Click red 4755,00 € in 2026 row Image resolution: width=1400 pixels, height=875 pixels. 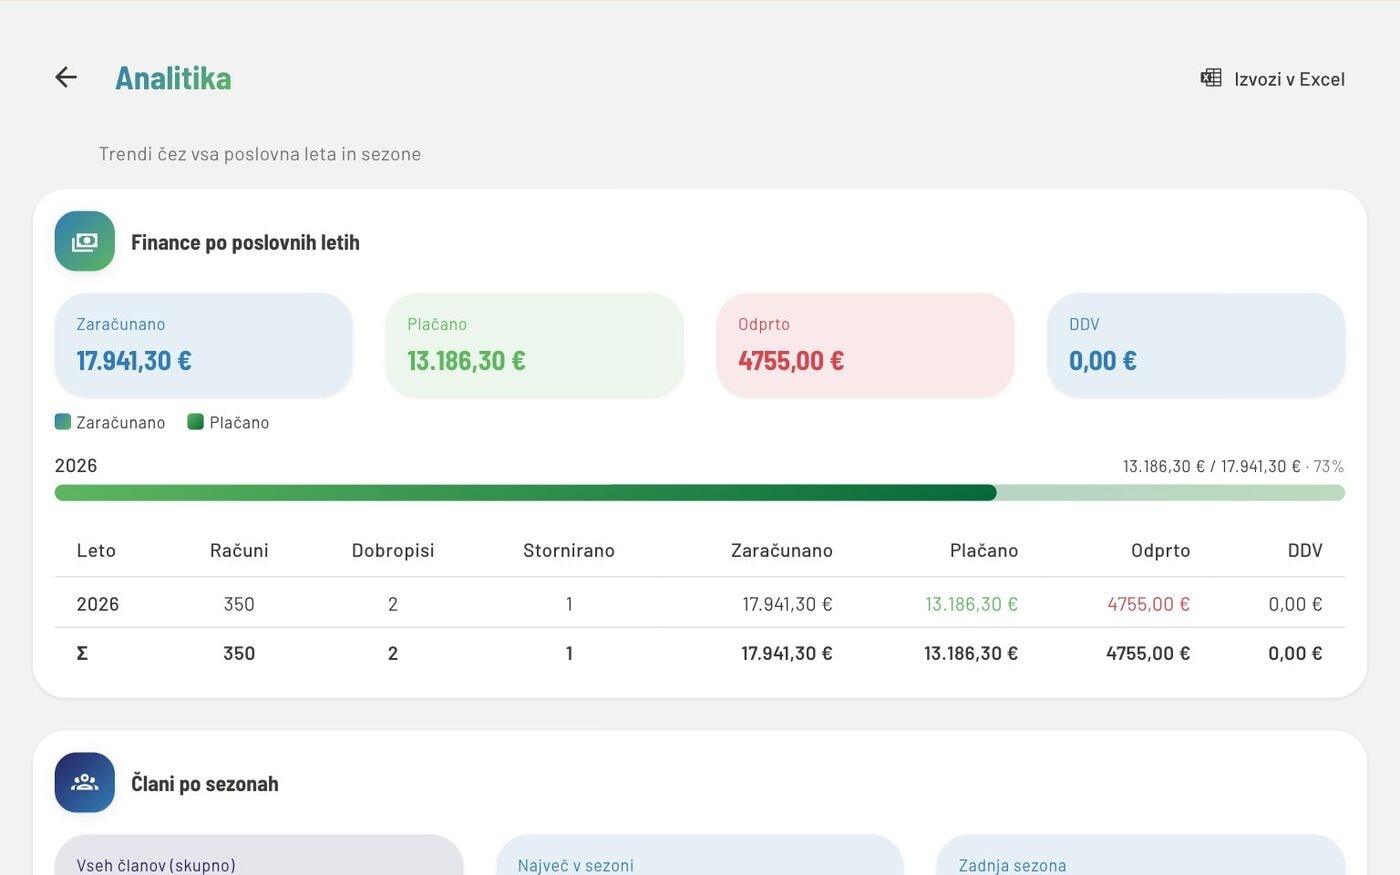[x=1148, y=604]
